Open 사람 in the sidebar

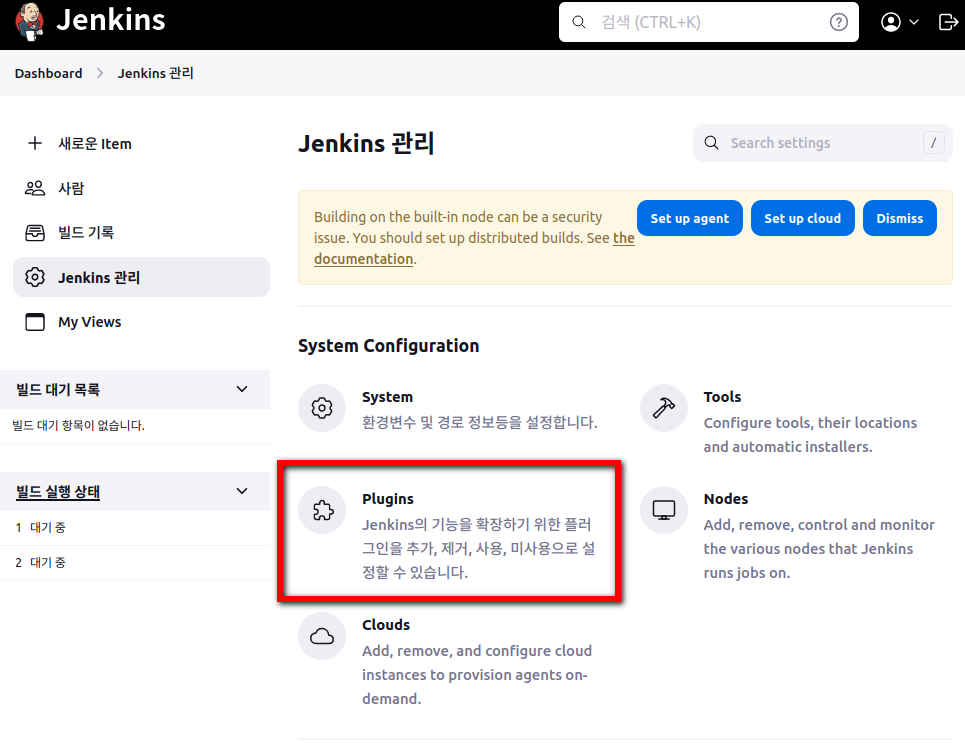141,188
